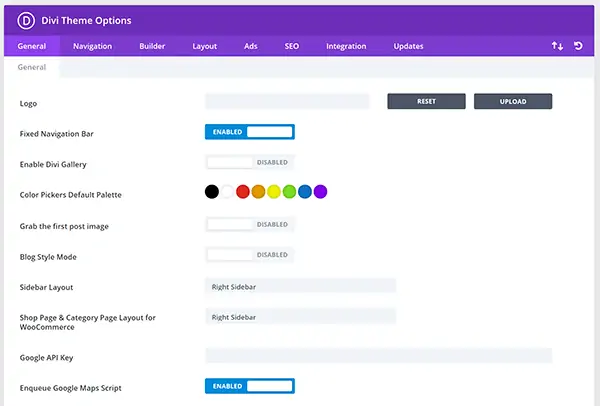Toggle Enqueue Google Maps Script switch
The height and width of the screenshot is (406, 600).
pos(249,386)
